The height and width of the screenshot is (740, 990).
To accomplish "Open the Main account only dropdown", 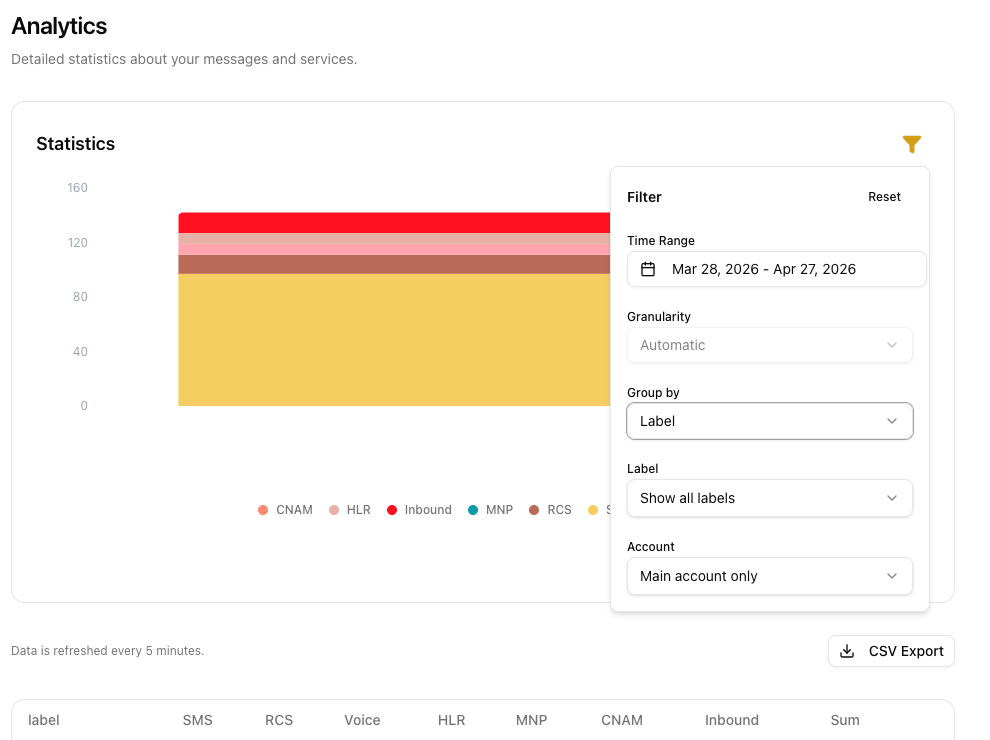I will 770,576.
